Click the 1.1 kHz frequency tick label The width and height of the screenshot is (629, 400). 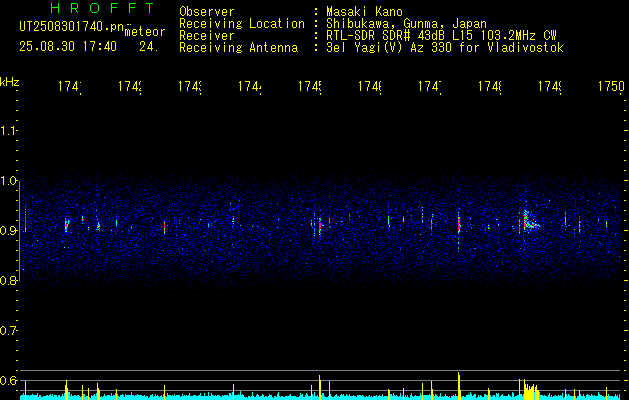click(8, 131)
